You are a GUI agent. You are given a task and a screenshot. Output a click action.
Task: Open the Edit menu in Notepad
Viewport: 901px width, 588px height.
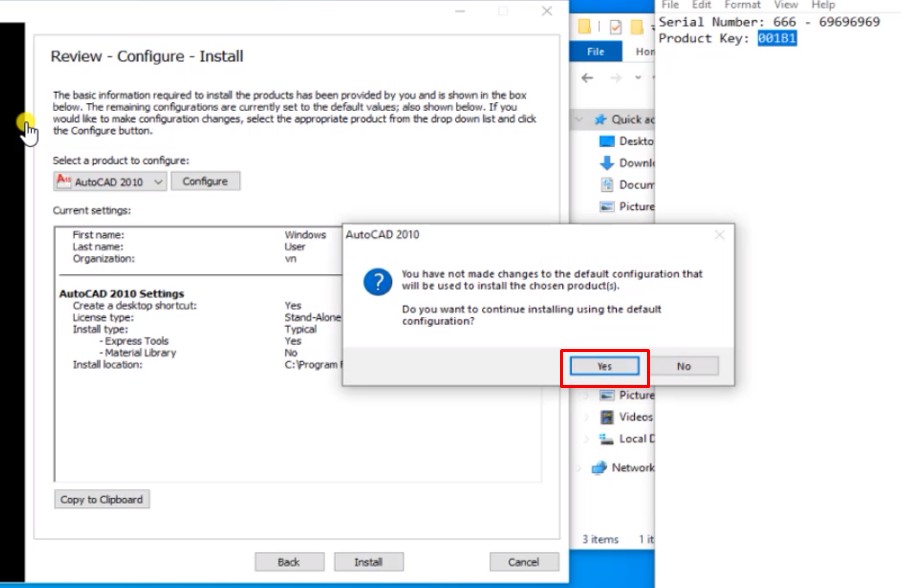702,5
